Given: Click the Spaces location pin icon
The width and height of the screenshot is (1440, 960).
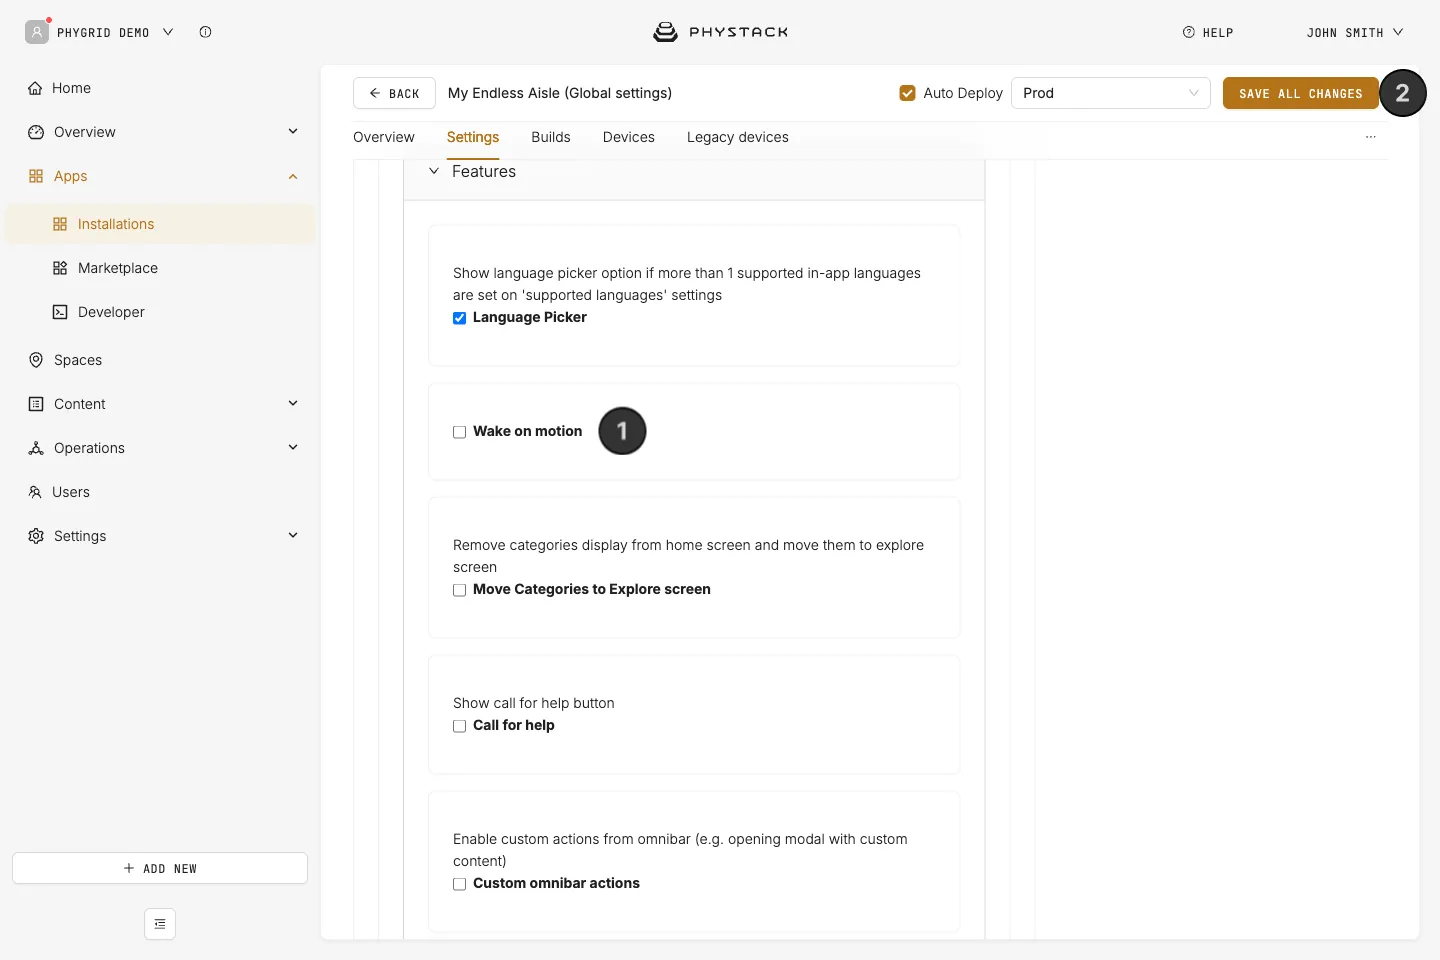Looking at the screenshot, I should [36, 360].
